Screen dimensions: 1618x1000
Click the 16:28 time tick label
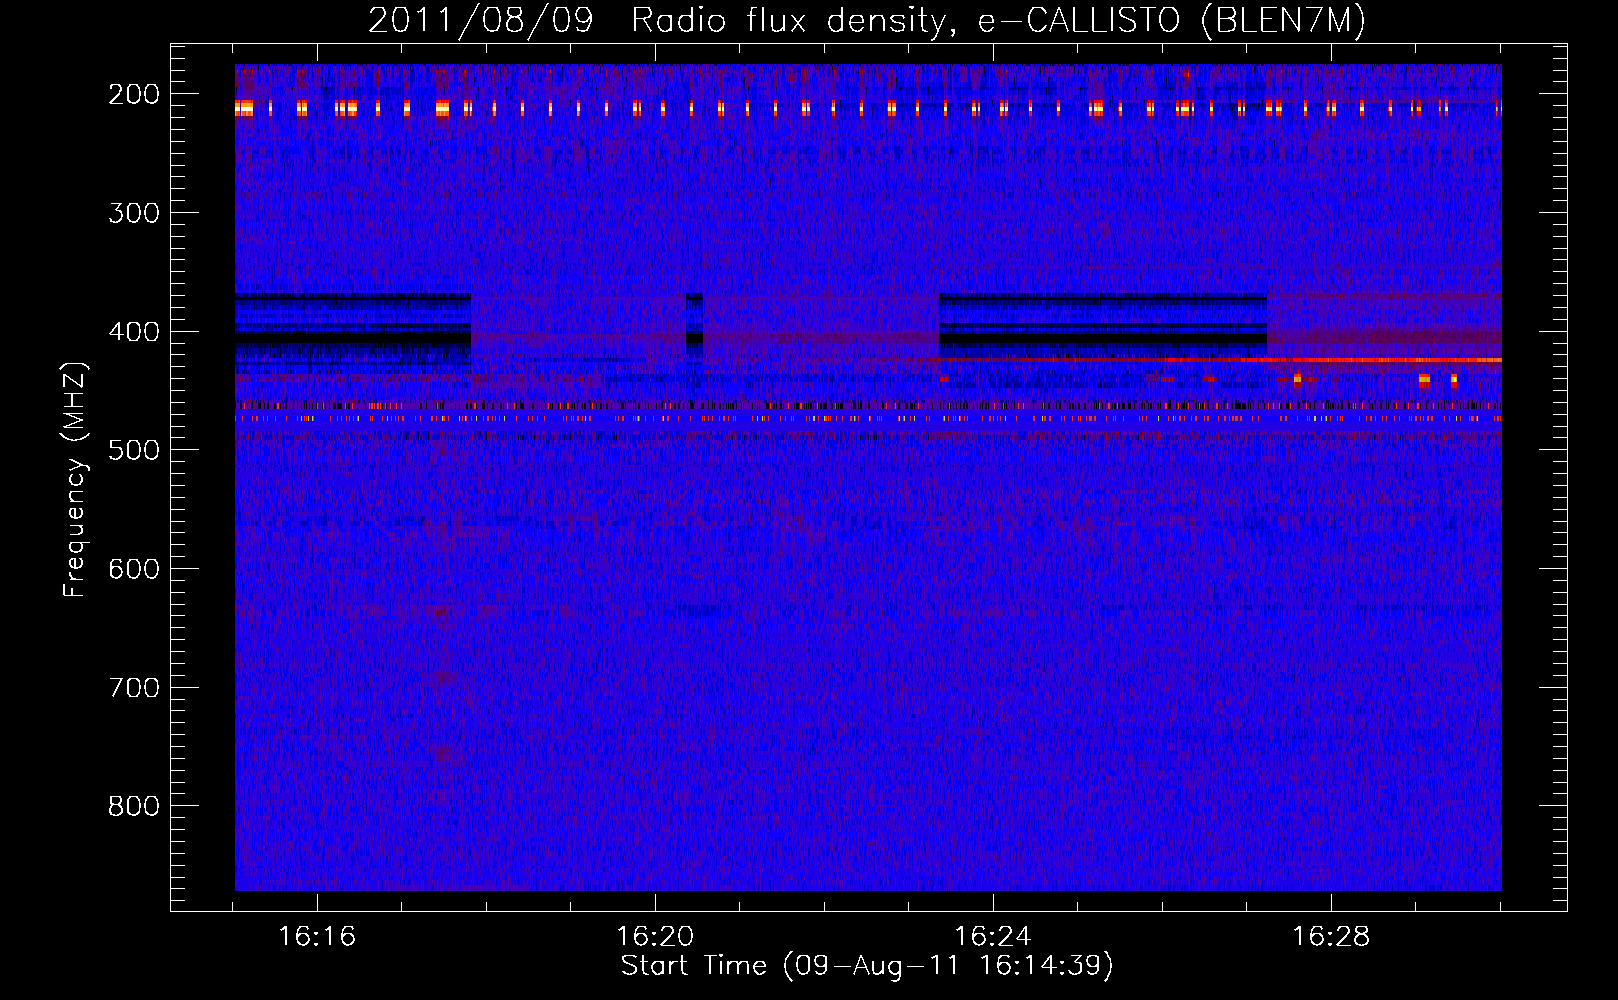coord(1331,937)
